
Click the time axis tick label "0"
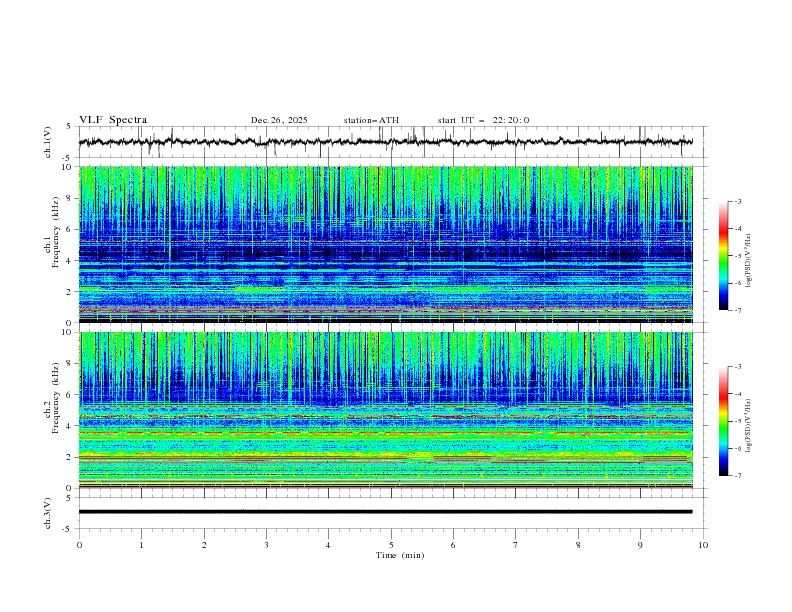(x=79, y=545)
